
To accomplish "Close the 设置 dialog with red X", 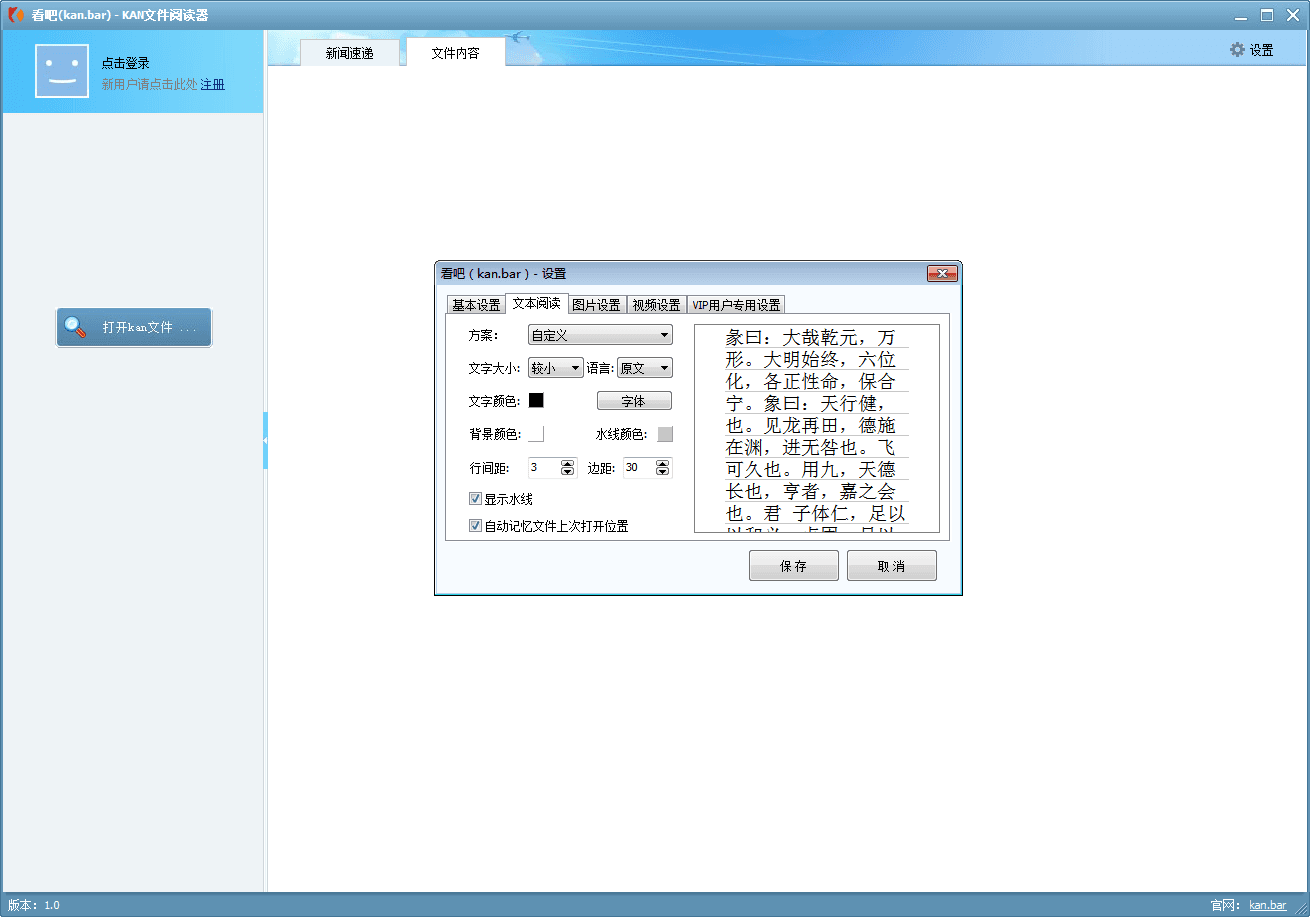I will click(942, 274).
